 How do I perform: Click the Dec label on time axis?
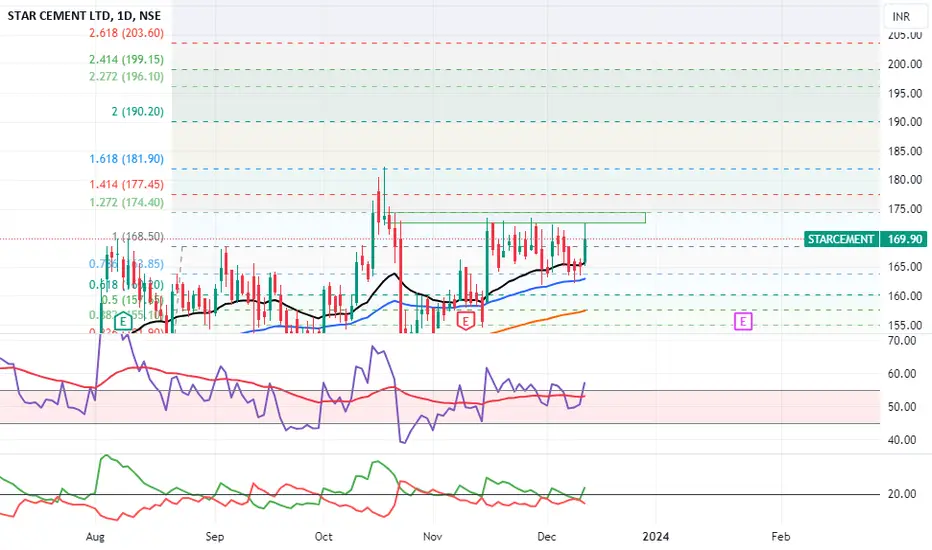(x=546, y=537)
